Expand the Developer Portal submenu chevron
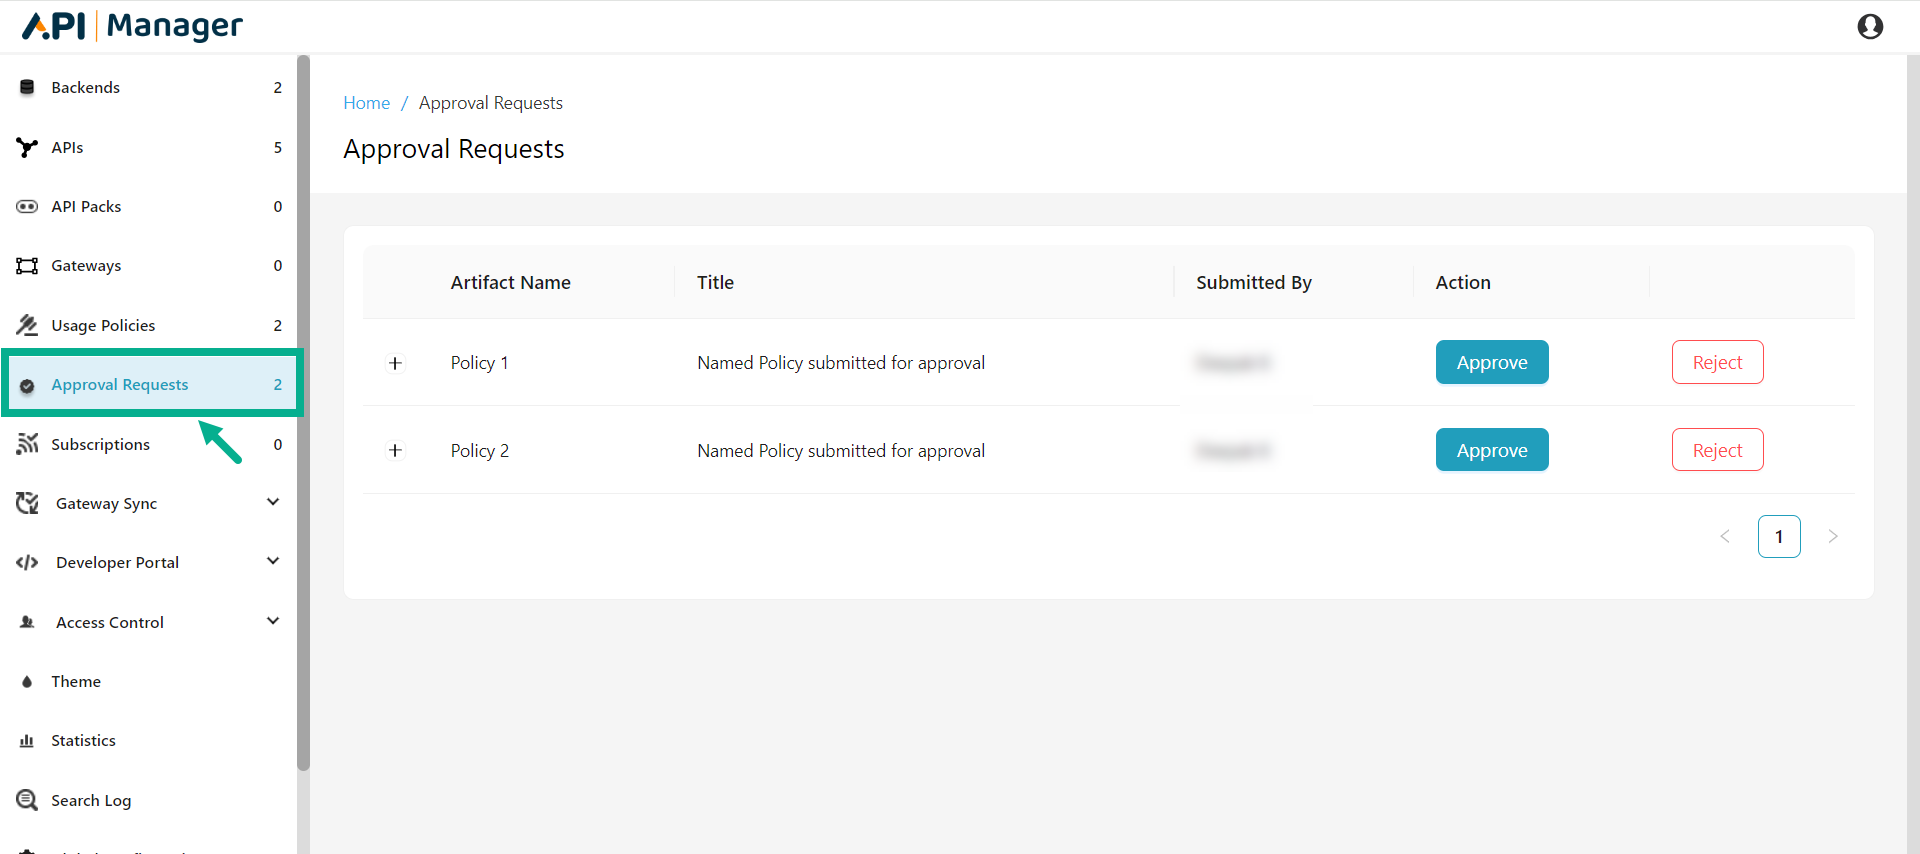This screenshot has height=854, width=1920. point(273,561)
